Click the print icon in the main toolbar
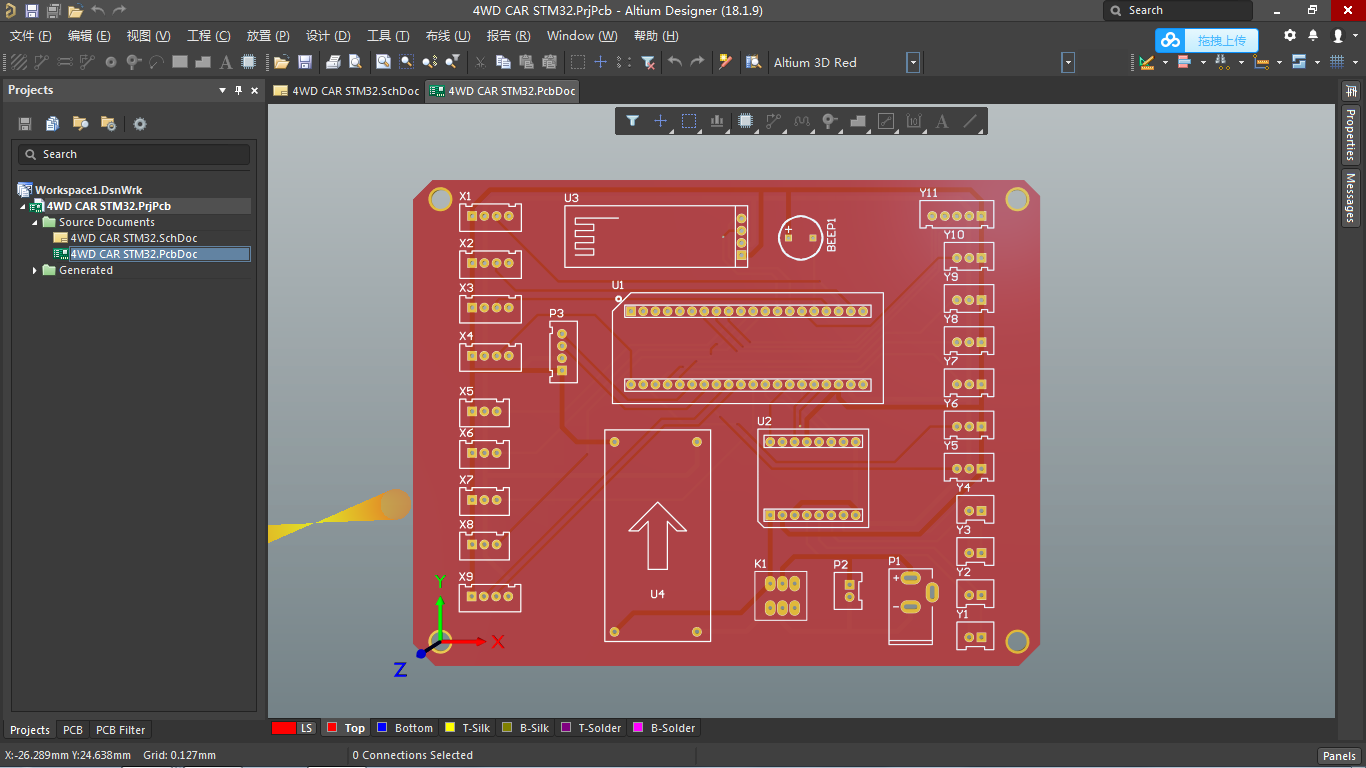The width and height of the screenshot is (1366, 768). [x=333, y=62]
